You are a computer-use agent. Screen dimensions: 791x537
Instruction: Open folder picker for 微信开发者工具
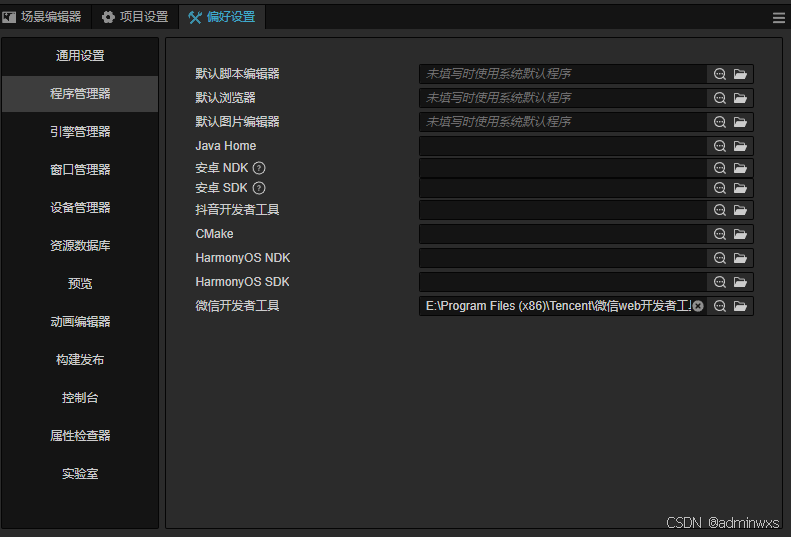point(740,306)
